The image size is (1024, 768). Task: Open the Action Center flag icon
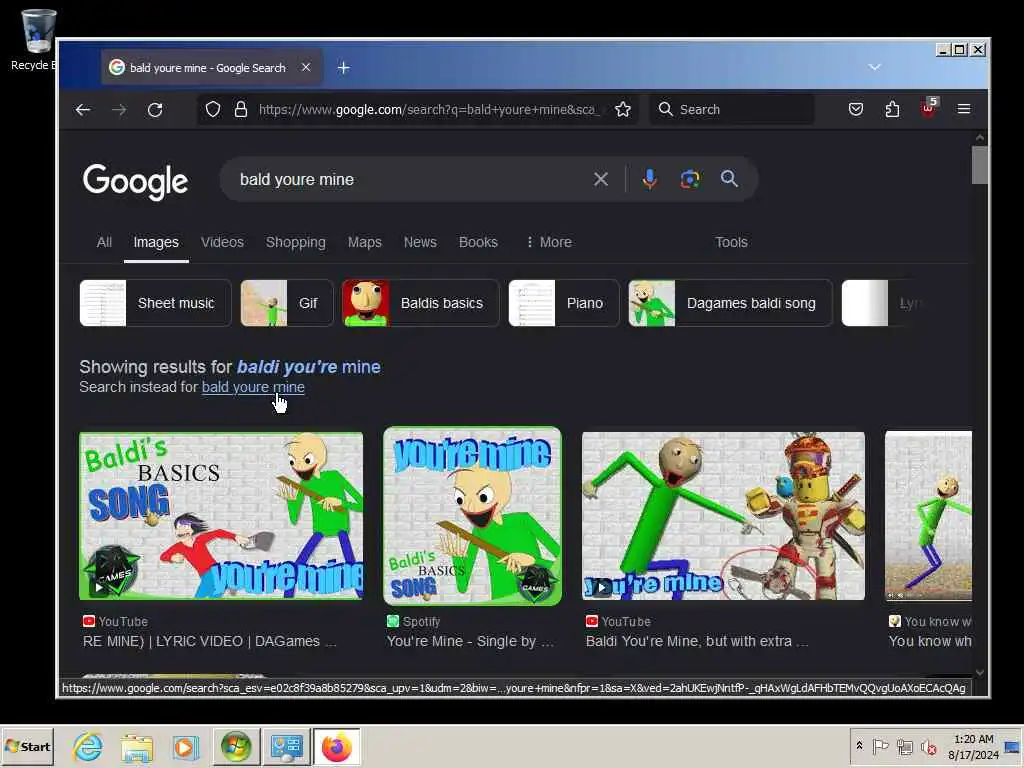(881, 746)
